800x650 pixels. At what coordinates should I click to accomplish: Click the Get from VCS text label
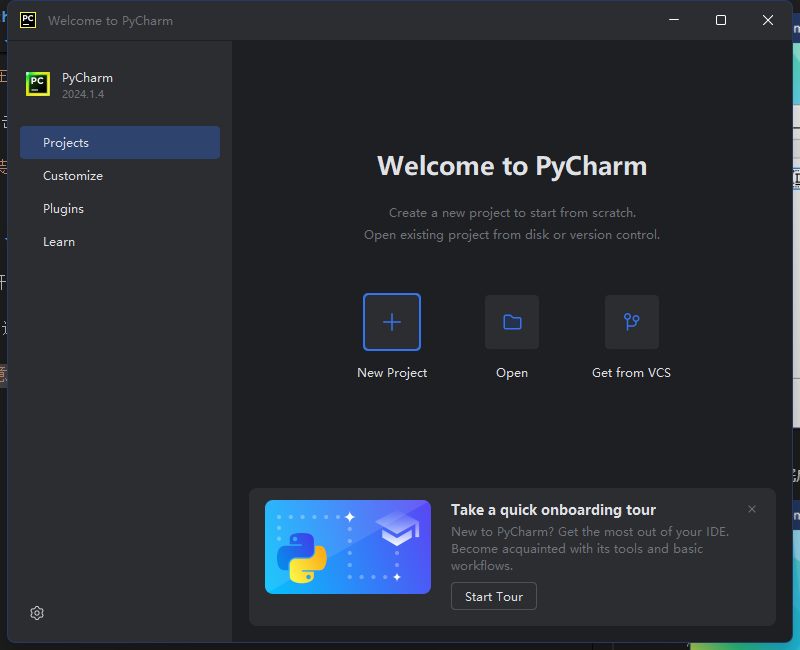point(631,372)
